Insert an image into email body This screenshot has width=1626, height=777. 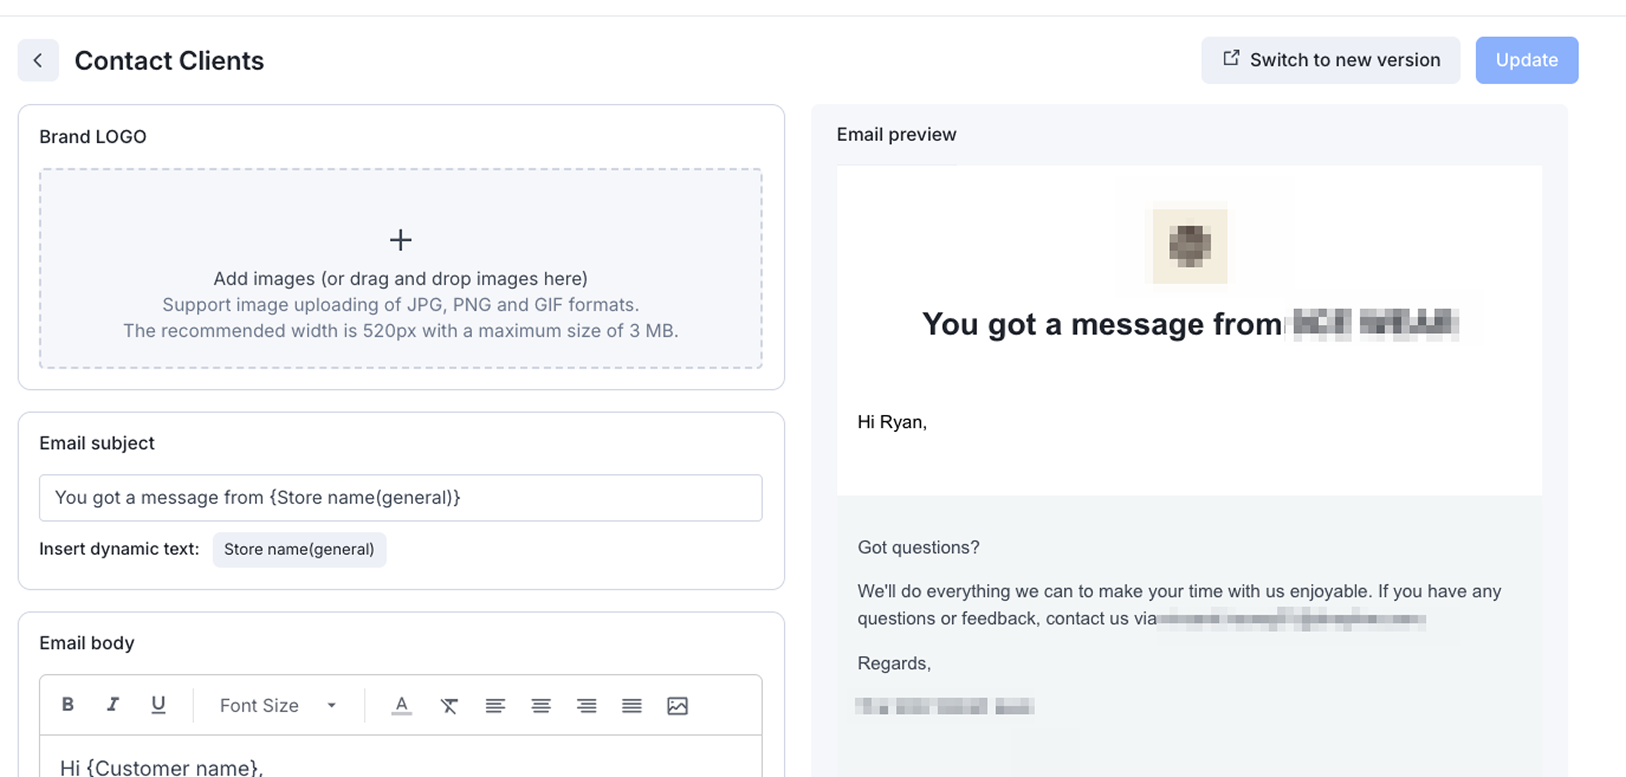tap(678, 706)
